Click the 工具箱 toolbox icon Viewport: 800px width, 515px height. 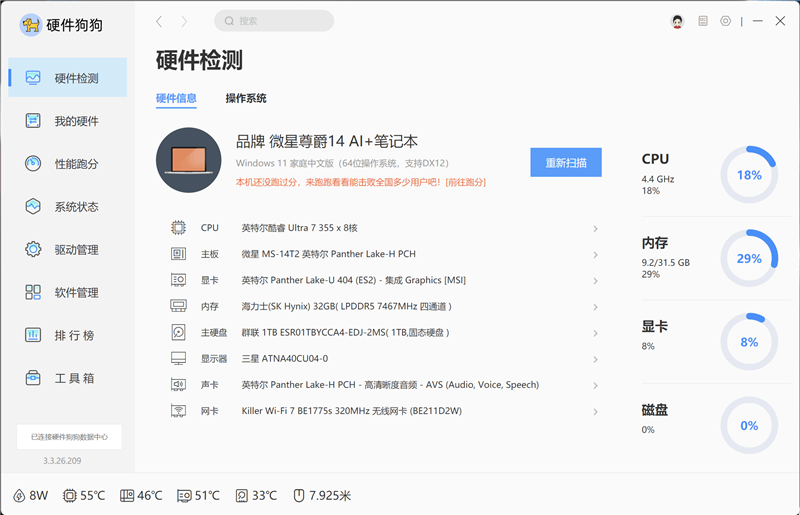click(33, 378)
